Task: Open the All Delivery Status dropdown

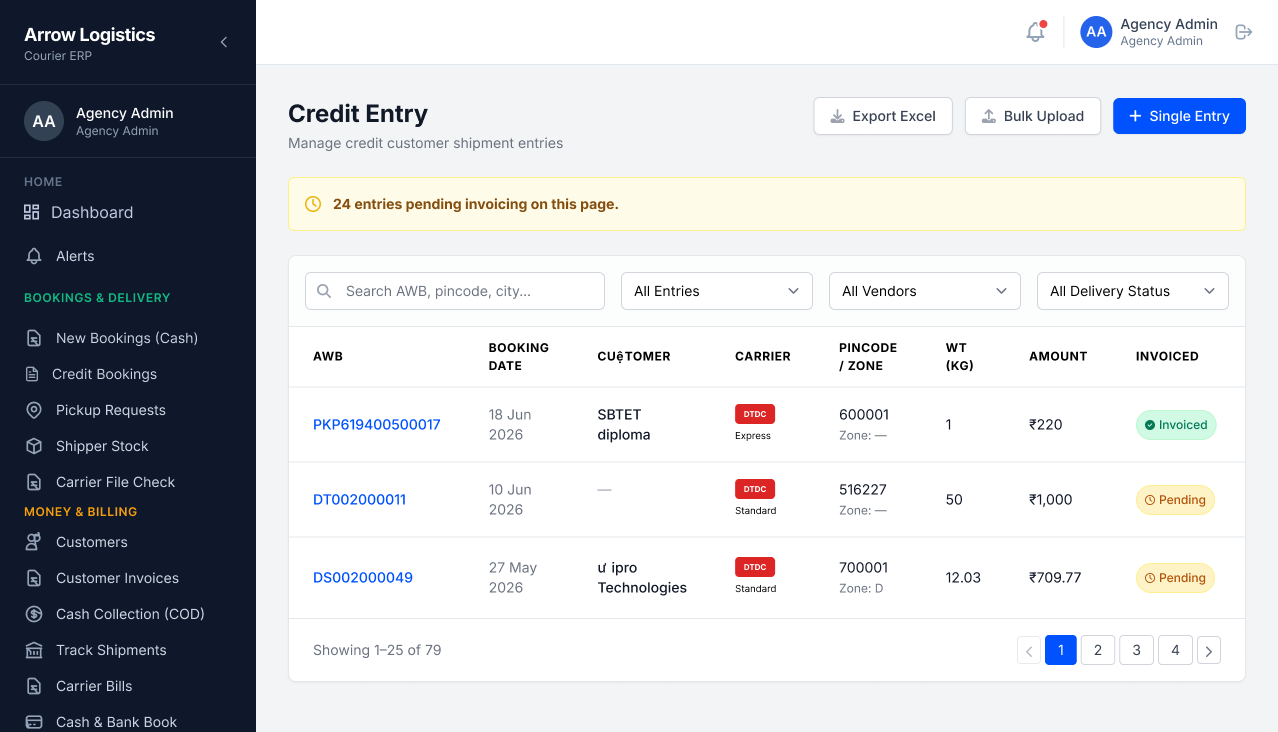Action: 1133,291
